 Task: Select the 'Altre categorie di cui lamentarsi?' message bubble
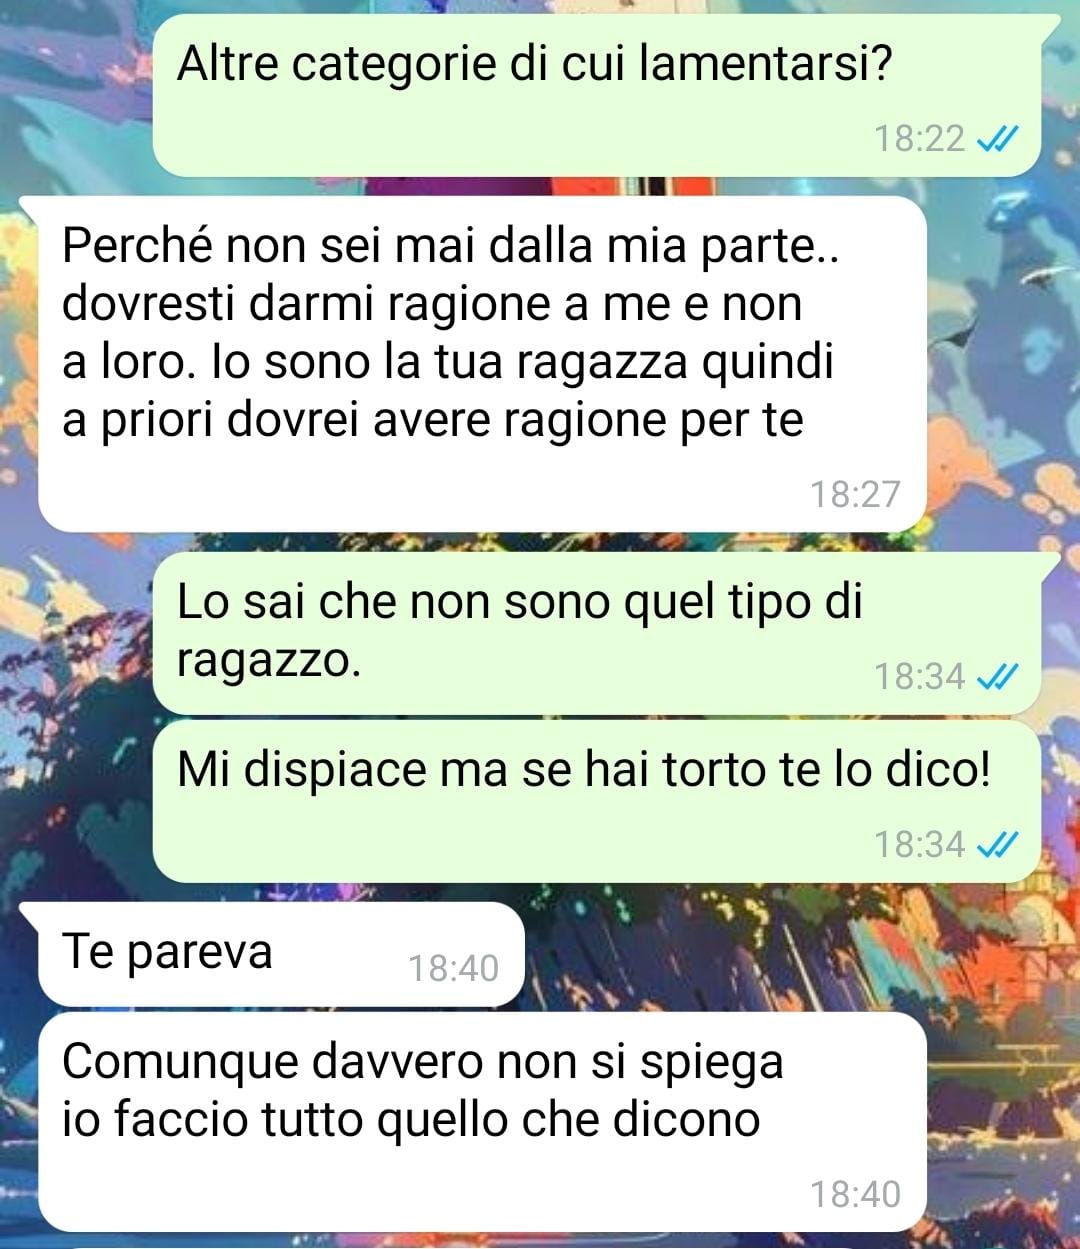click(x=597, y=96)
